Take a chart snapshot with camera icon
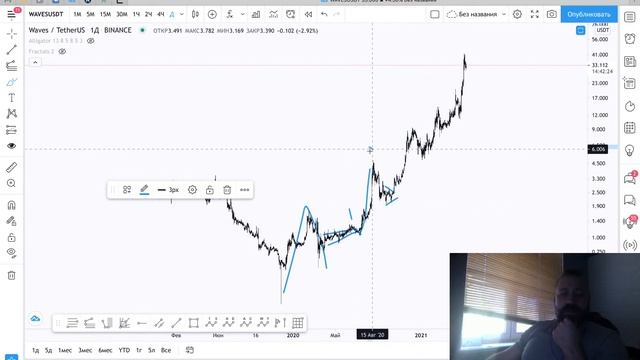This screenshot has width=640, height=360. (x=552, y=14)
